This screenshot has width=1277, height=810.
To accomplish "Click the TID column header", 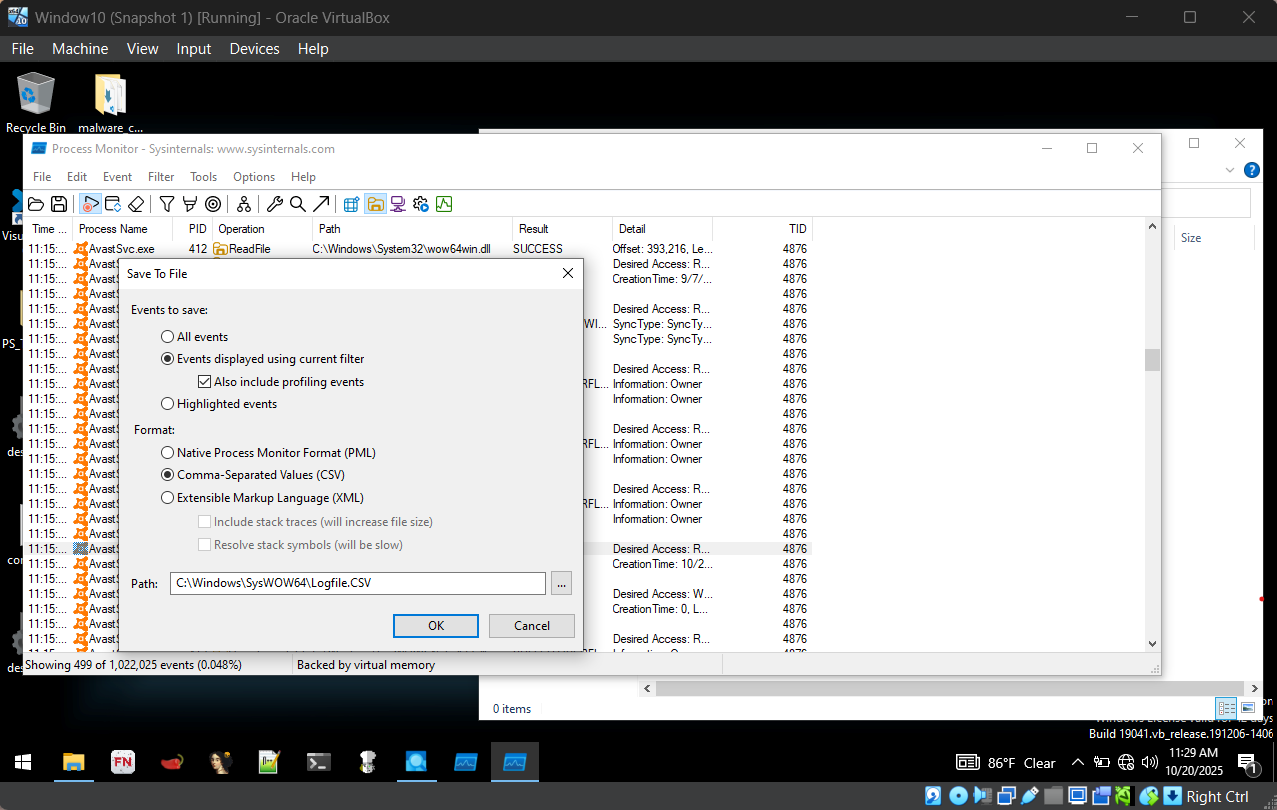I will click(760, 228).
